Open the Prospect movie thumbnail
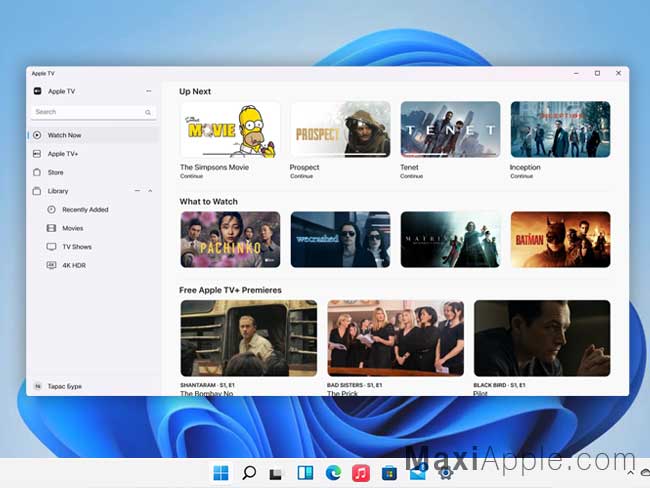This screenshot has width=650, height=488. 340,129
